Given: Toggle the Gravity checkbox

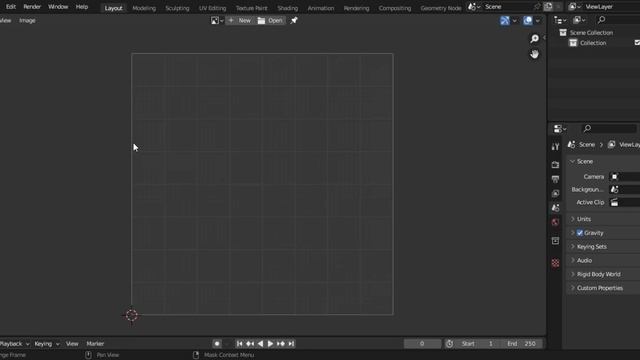Looking at the screenshot, I should [x=580, y=233].
